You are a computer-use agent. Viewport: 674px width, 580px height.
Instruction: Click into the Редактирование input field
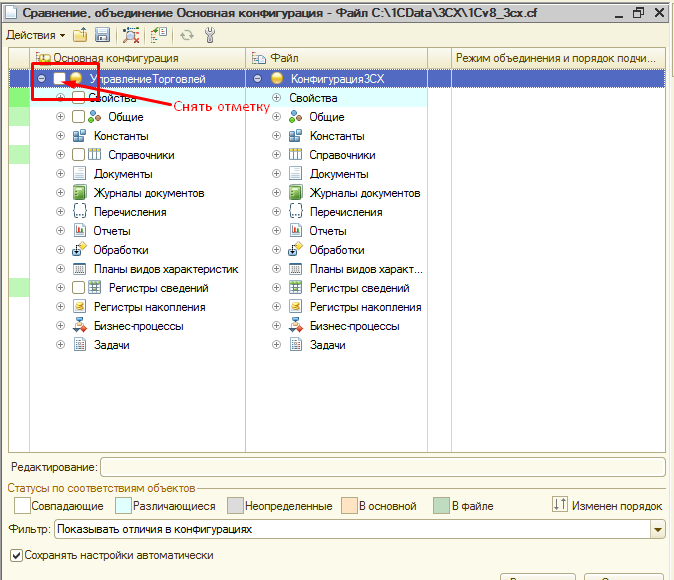tap(383, 467)
